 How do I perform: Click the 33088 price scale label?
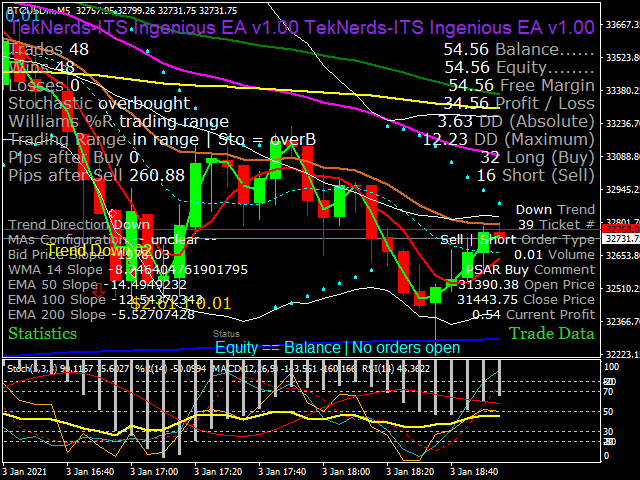coord(622,156)
